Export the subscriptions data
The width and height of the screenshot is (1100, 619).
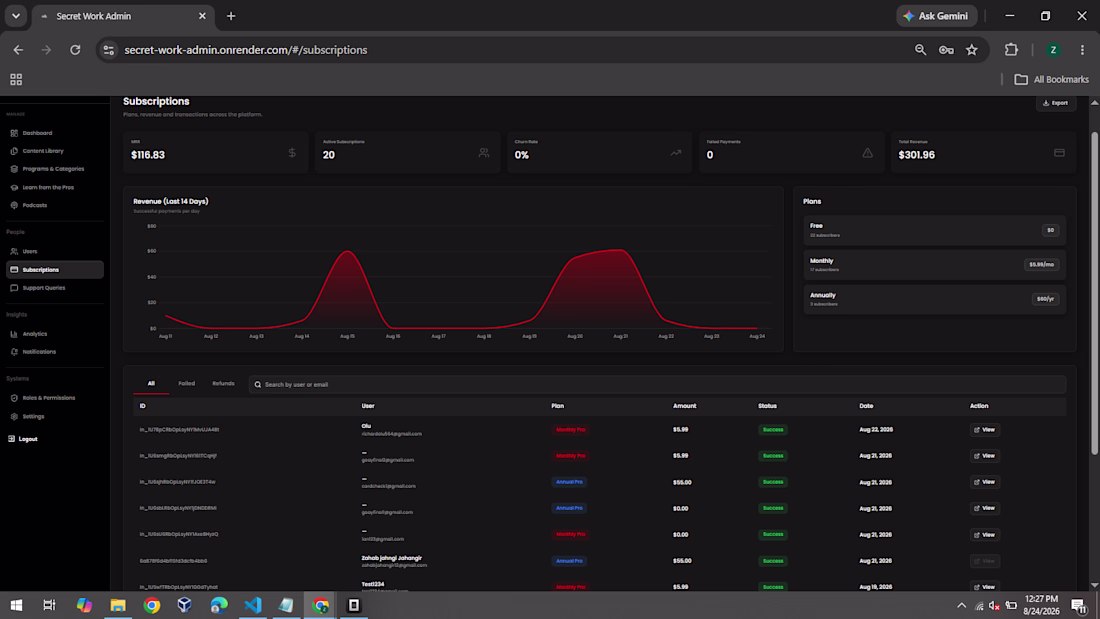click(1056, 103)
